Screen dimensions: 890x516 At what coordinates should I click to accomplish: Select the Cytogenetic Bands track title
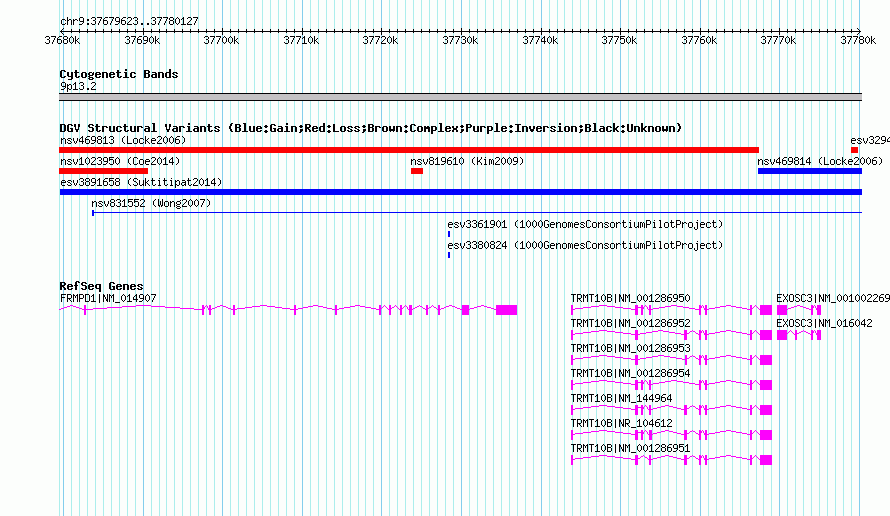coord(119,74)
